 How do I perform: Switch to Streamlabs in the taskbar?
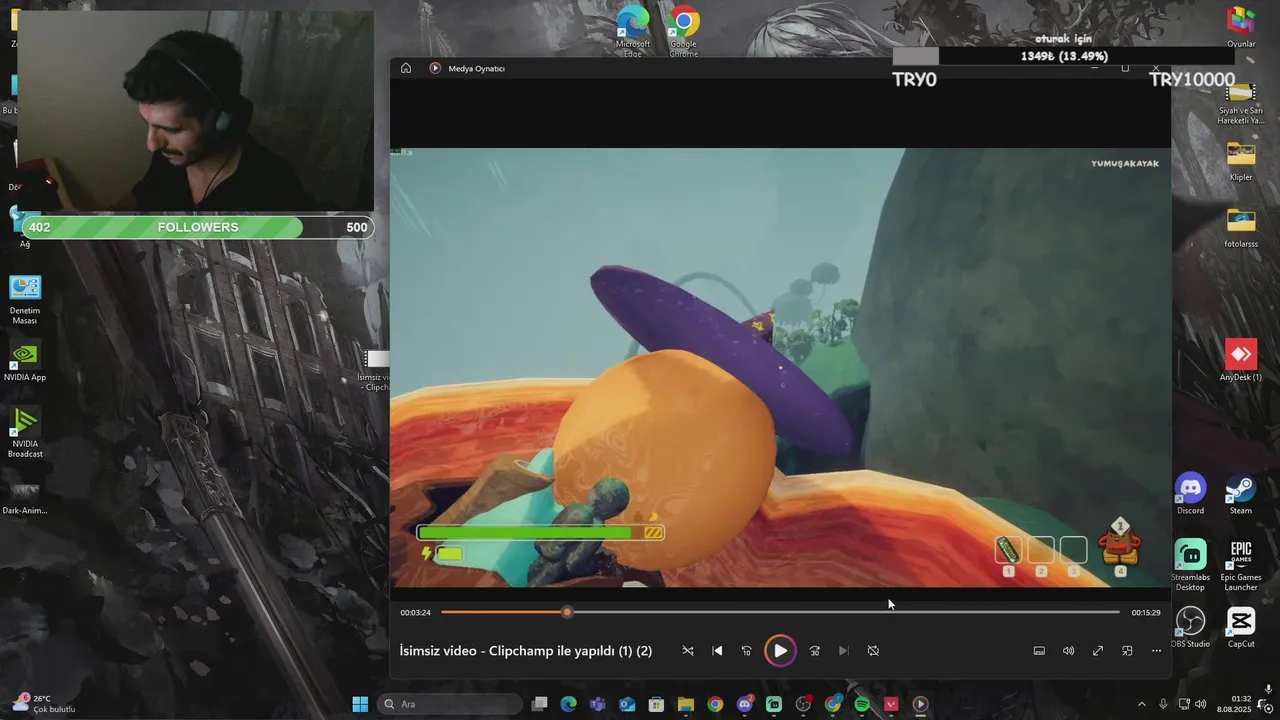[x=774, y=704]
